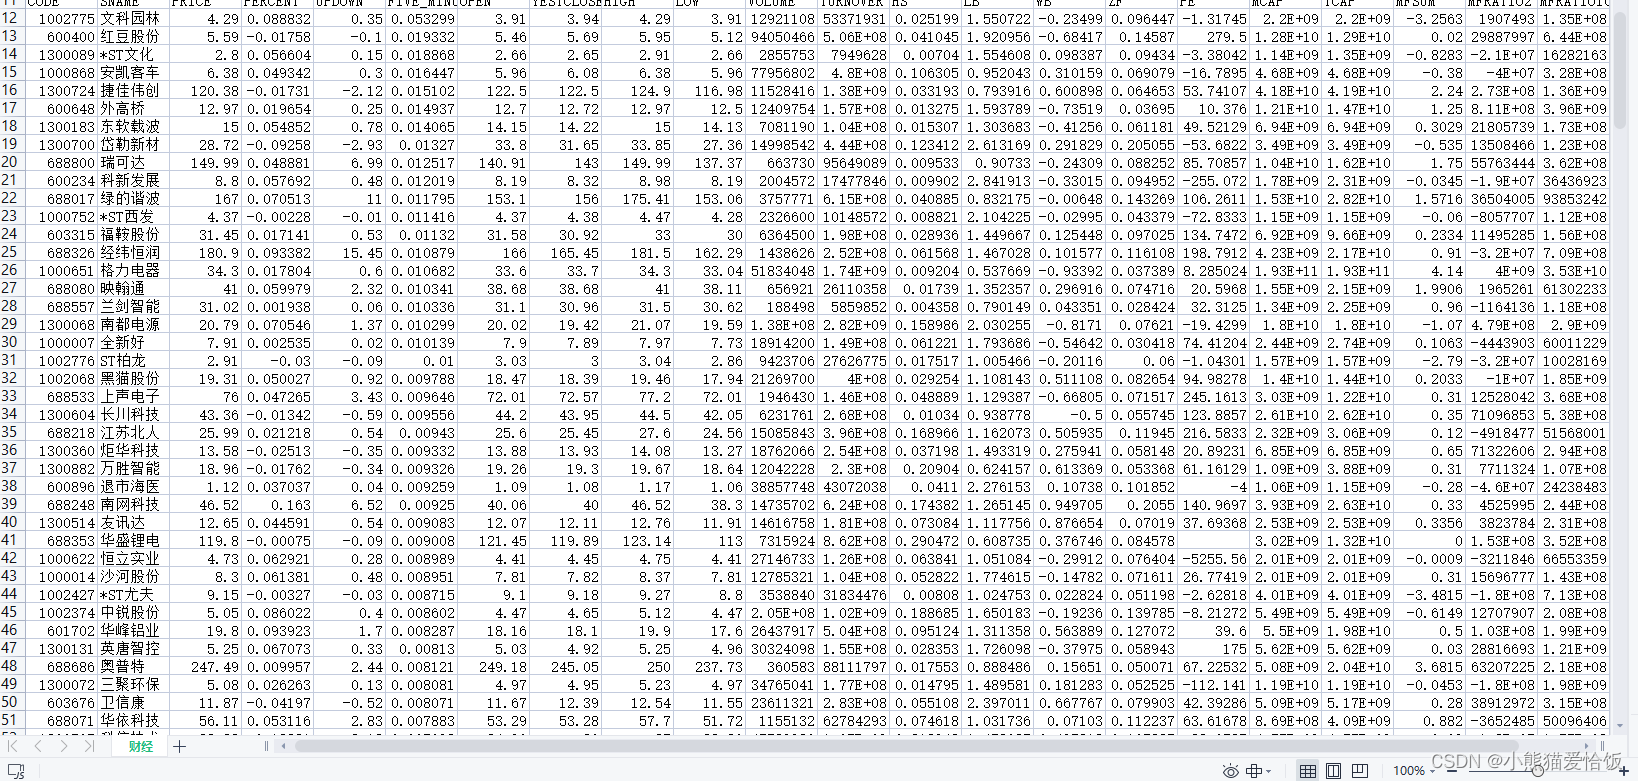Select cell containing 格力电器
Screen dimensions: 1638x781
click(133, 270)
